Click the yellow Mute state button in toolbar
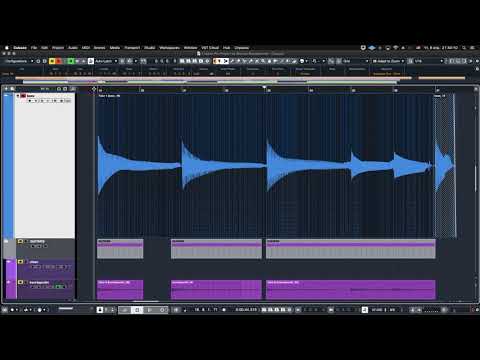The width and height of the screenshot is (480, 360). (52, 61)
